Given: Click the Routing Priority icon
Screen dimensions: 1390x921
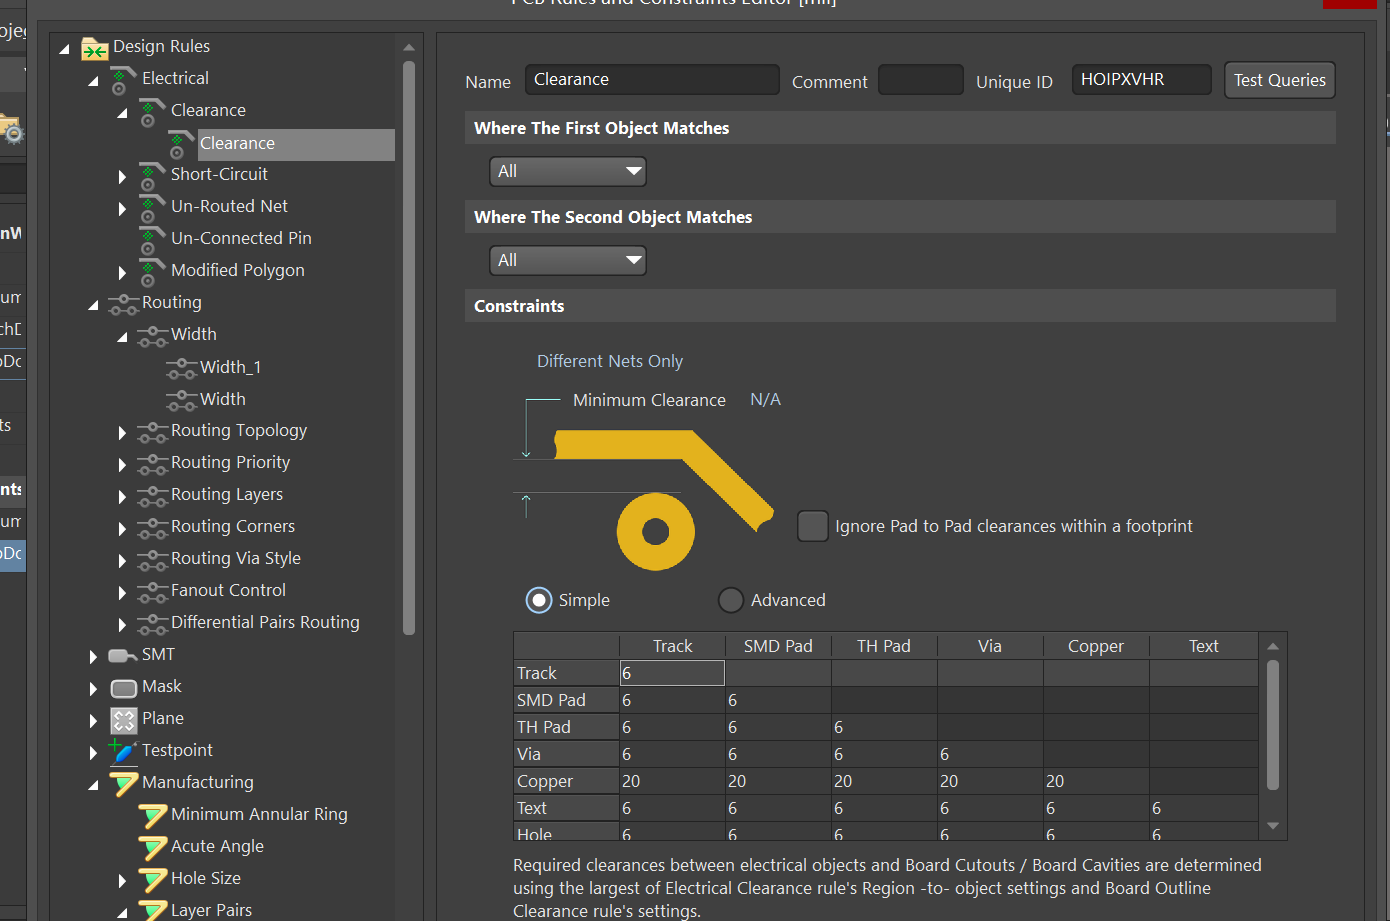Looking at the screenshot, I should tap(152, 463).
